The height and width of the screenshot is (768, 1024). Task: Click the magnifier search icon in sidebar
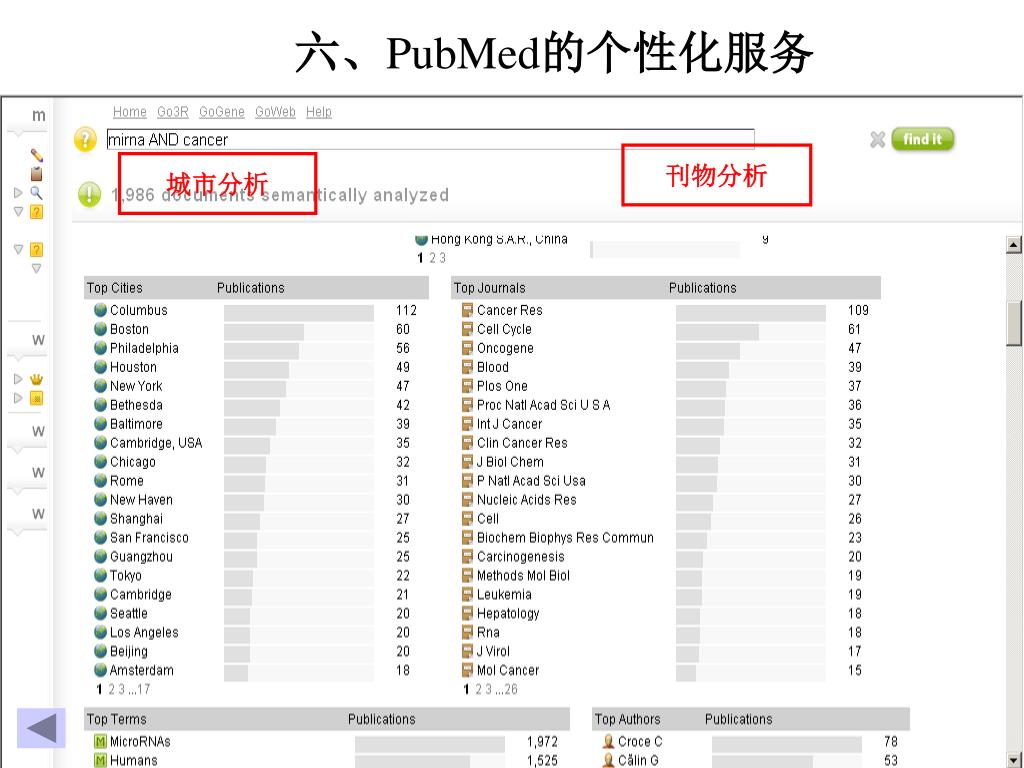coord(37,193)
